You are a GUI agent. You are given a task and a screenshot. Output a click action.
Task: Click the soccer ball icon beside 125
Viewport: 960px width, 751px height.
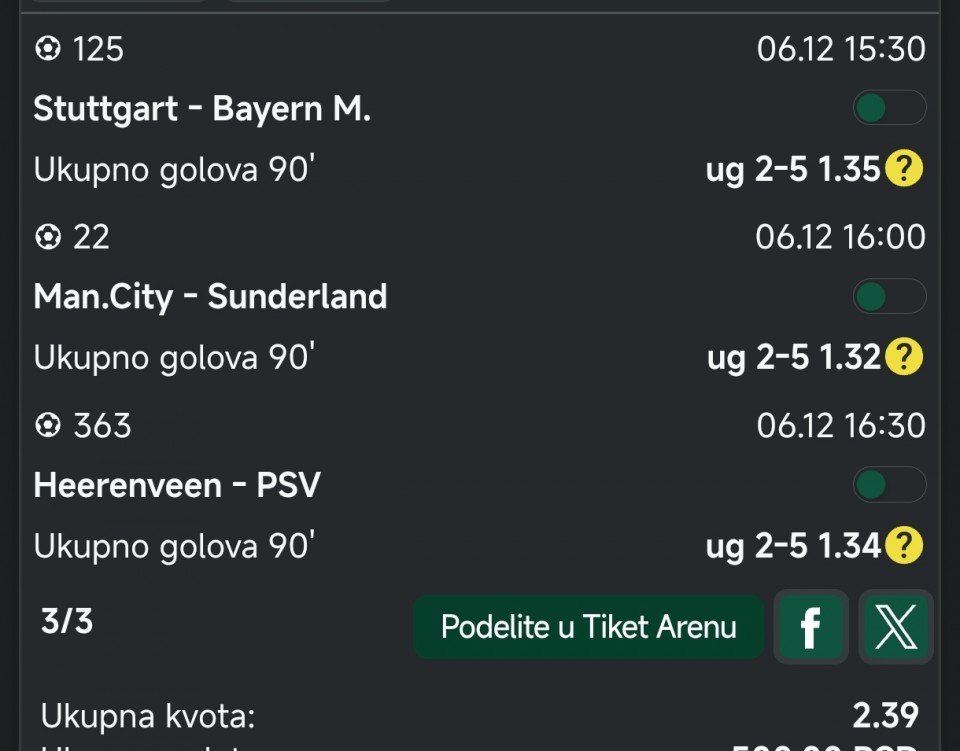(47, 49)
